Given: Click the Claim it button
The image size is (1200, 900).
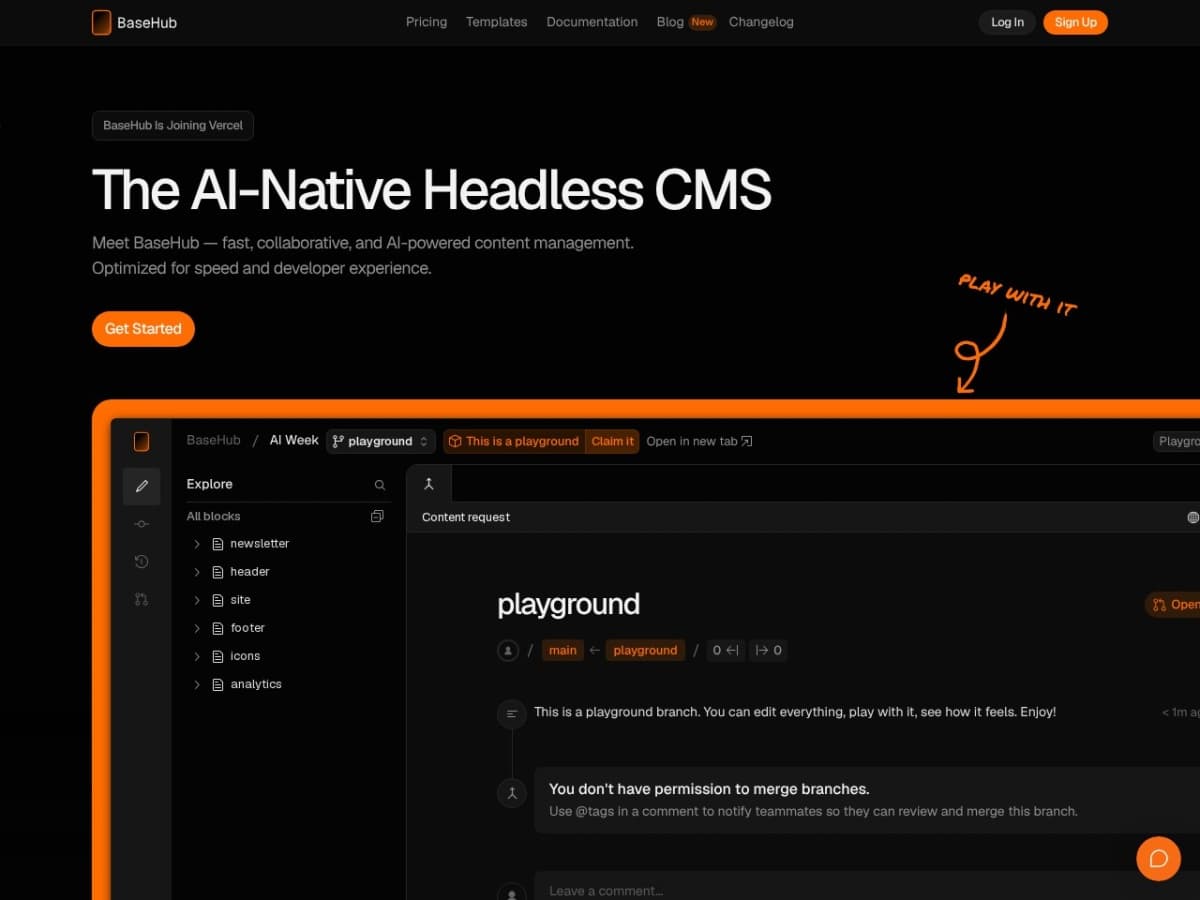Looking at the screenshot, I should coord(612,441).
